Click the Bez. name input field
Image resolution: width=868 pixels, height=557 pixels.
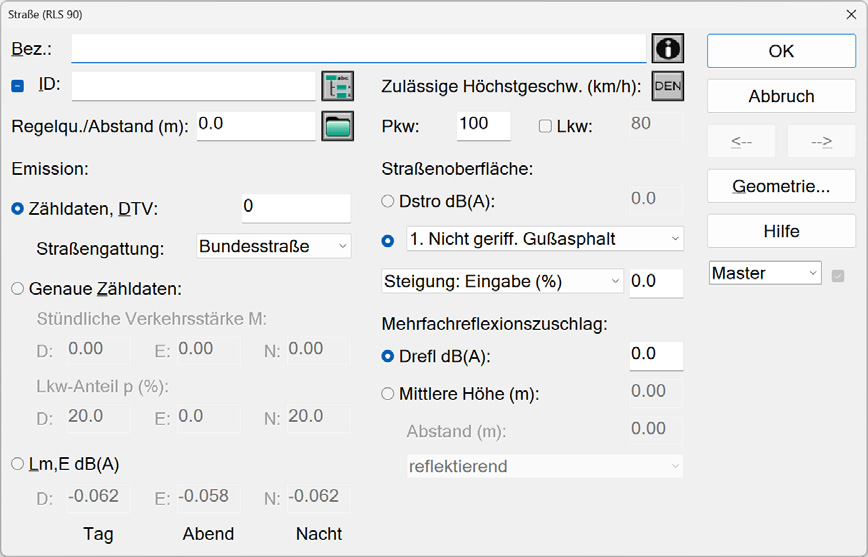point(359,48)
